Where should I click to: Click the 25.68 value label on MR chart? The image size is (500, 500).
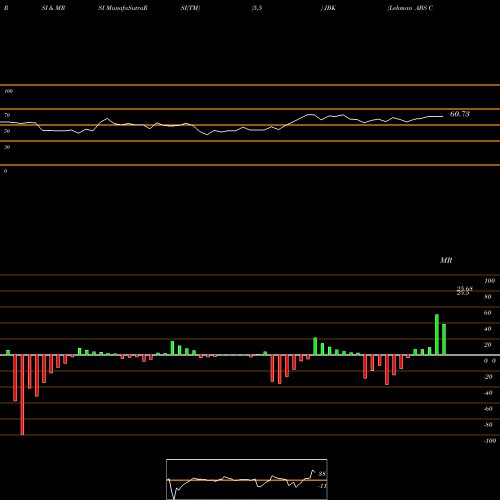point(465,289)
